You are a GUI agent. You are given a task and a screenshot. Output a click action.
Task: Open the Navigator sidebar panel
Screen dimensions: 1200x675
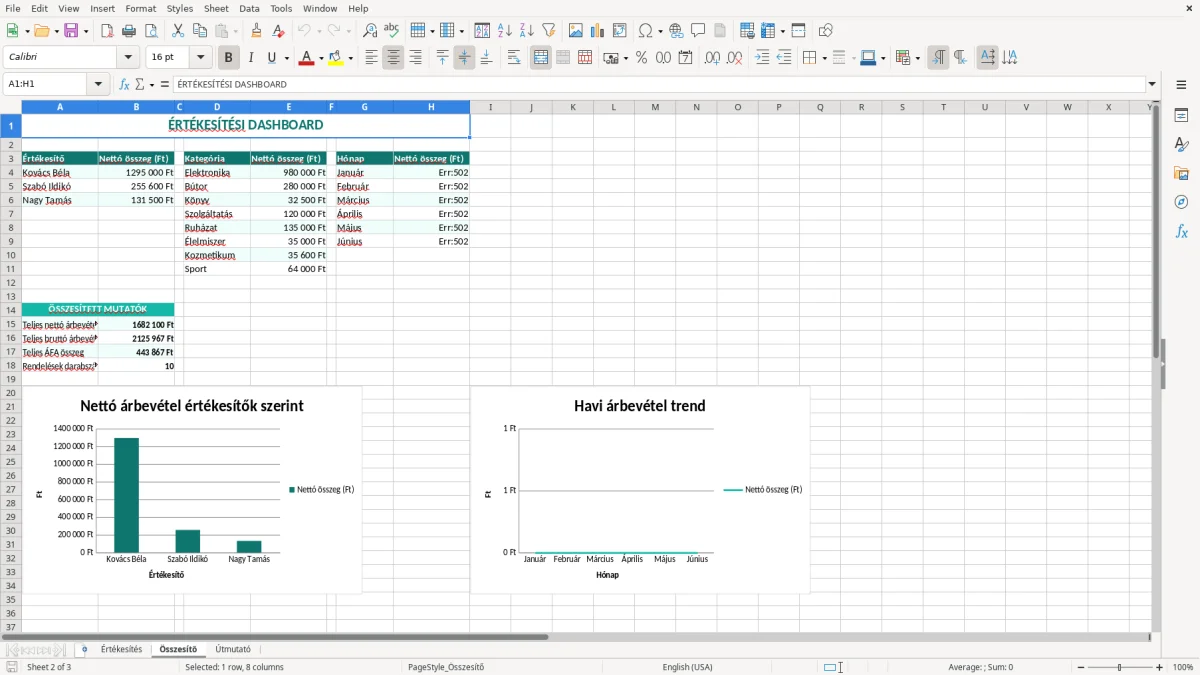click(x=1181, y=202)
